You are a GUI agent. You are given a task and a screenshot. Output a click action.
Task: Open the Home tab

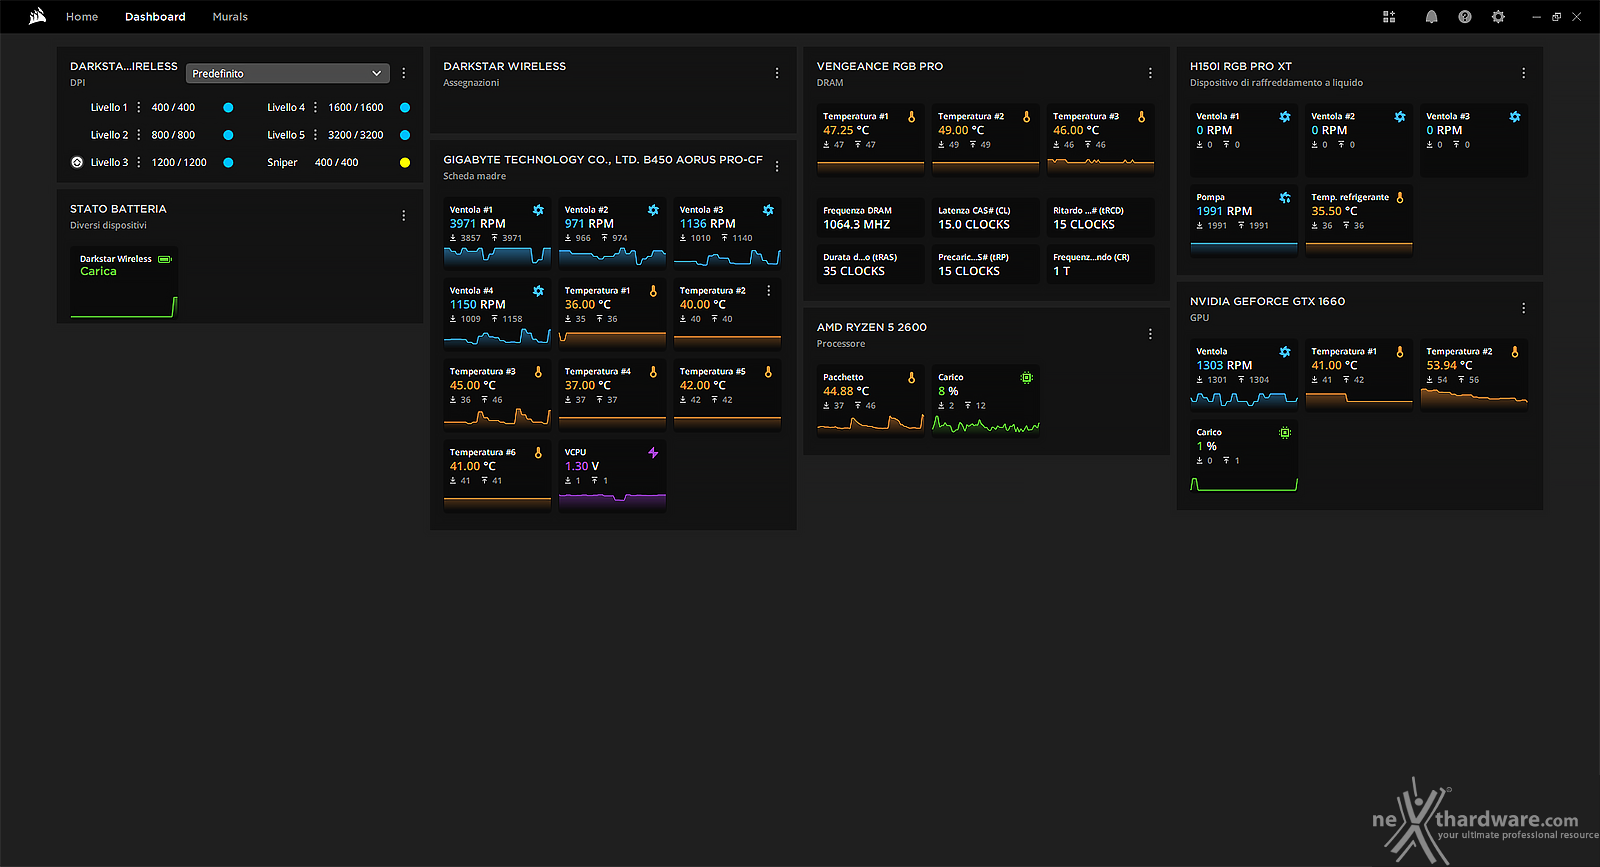[82, 17]
